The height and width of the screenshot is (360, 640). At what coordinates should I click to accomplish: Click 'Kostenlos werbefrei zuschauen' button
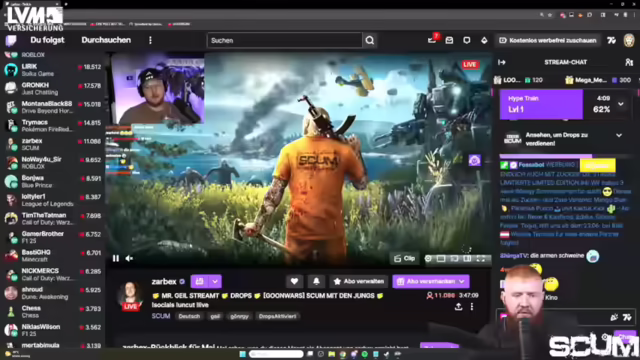tap(548, 40)
